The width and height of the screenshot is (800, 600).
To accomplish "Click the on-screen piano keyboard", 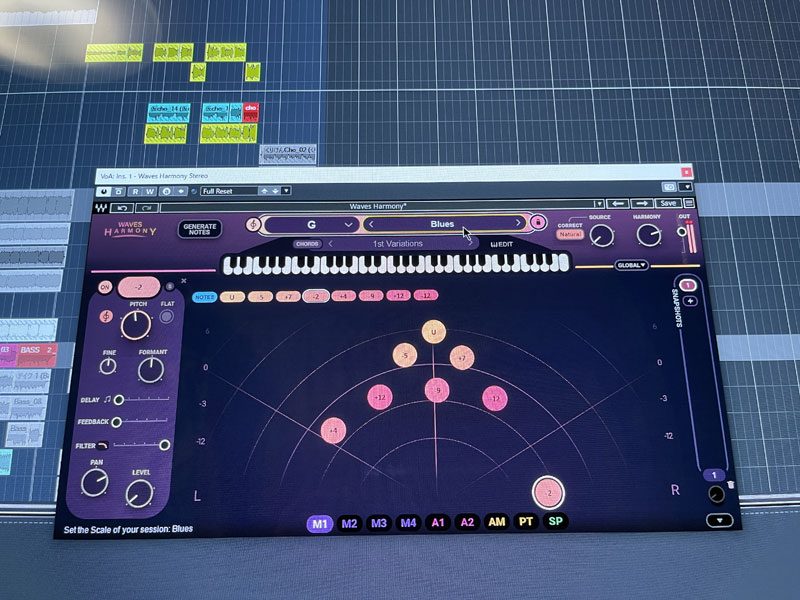I will pos(396,264).
